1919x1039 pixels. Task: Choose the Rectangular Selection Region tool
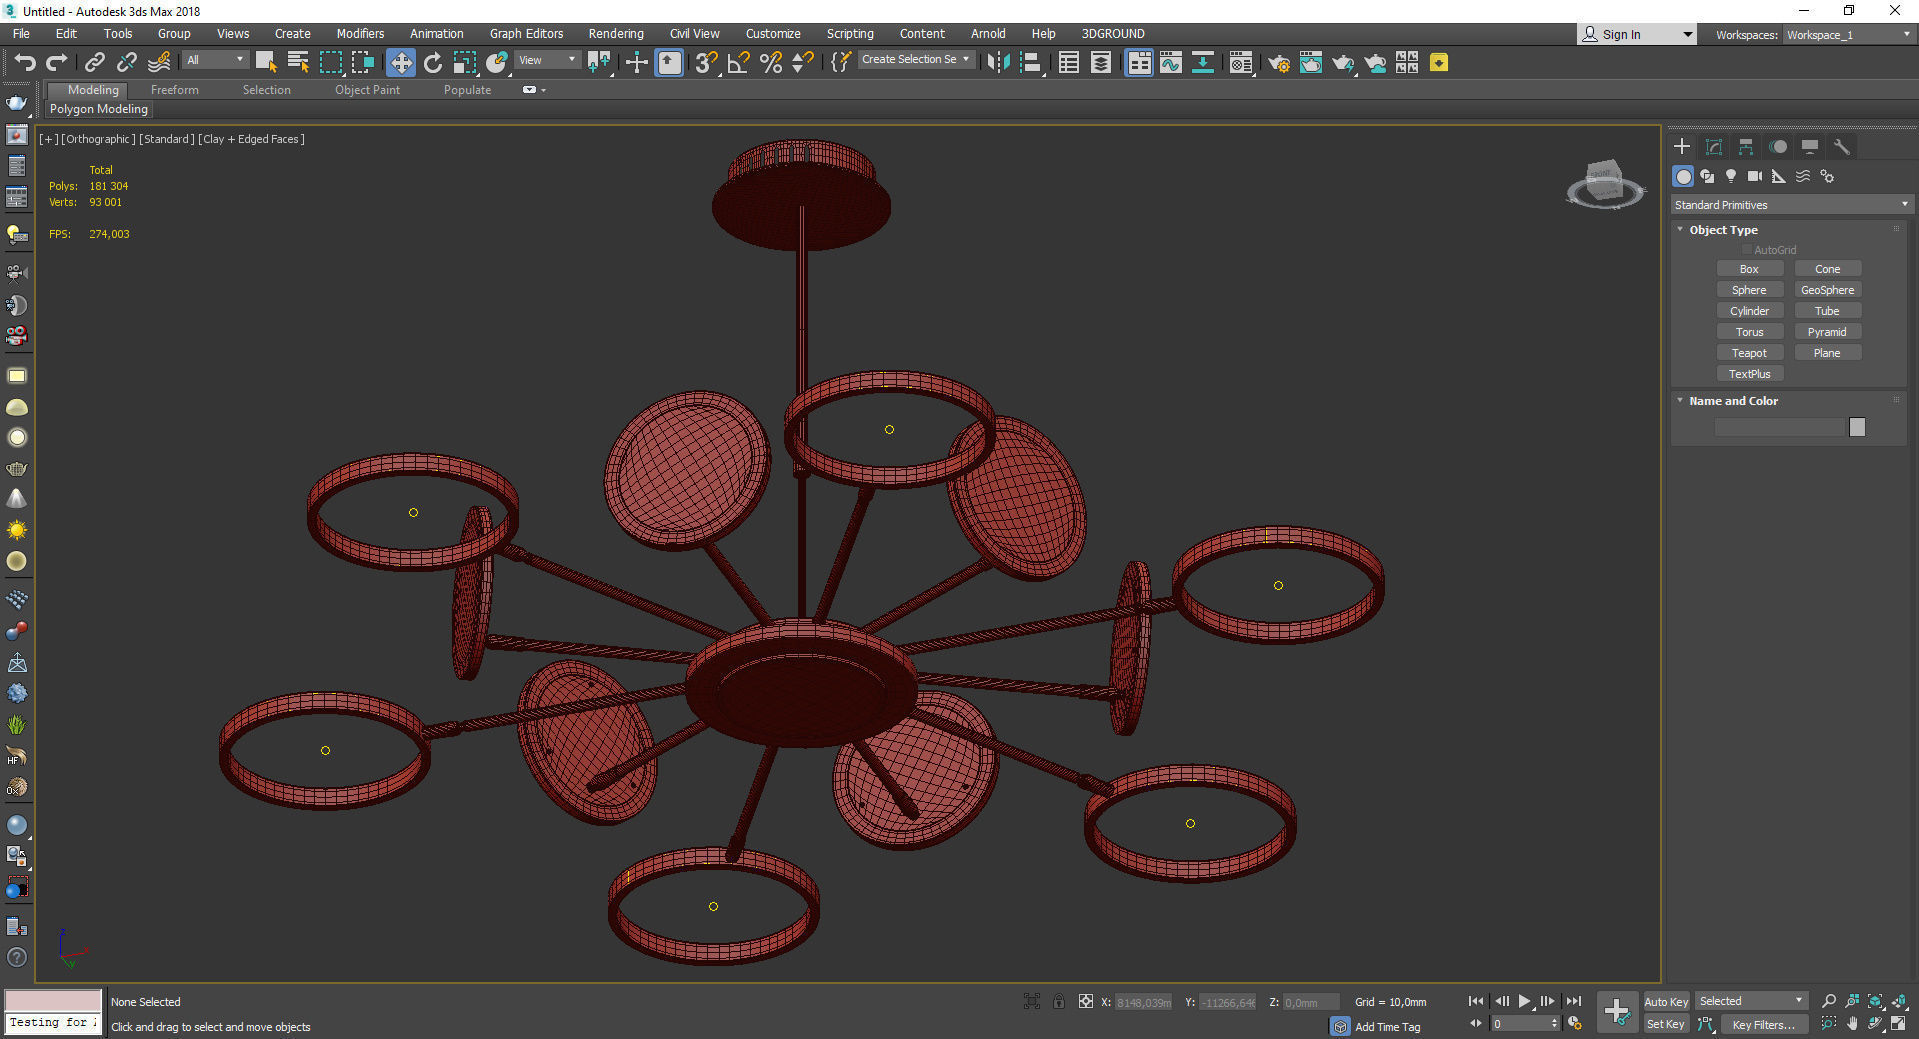[x=330, y=63]
